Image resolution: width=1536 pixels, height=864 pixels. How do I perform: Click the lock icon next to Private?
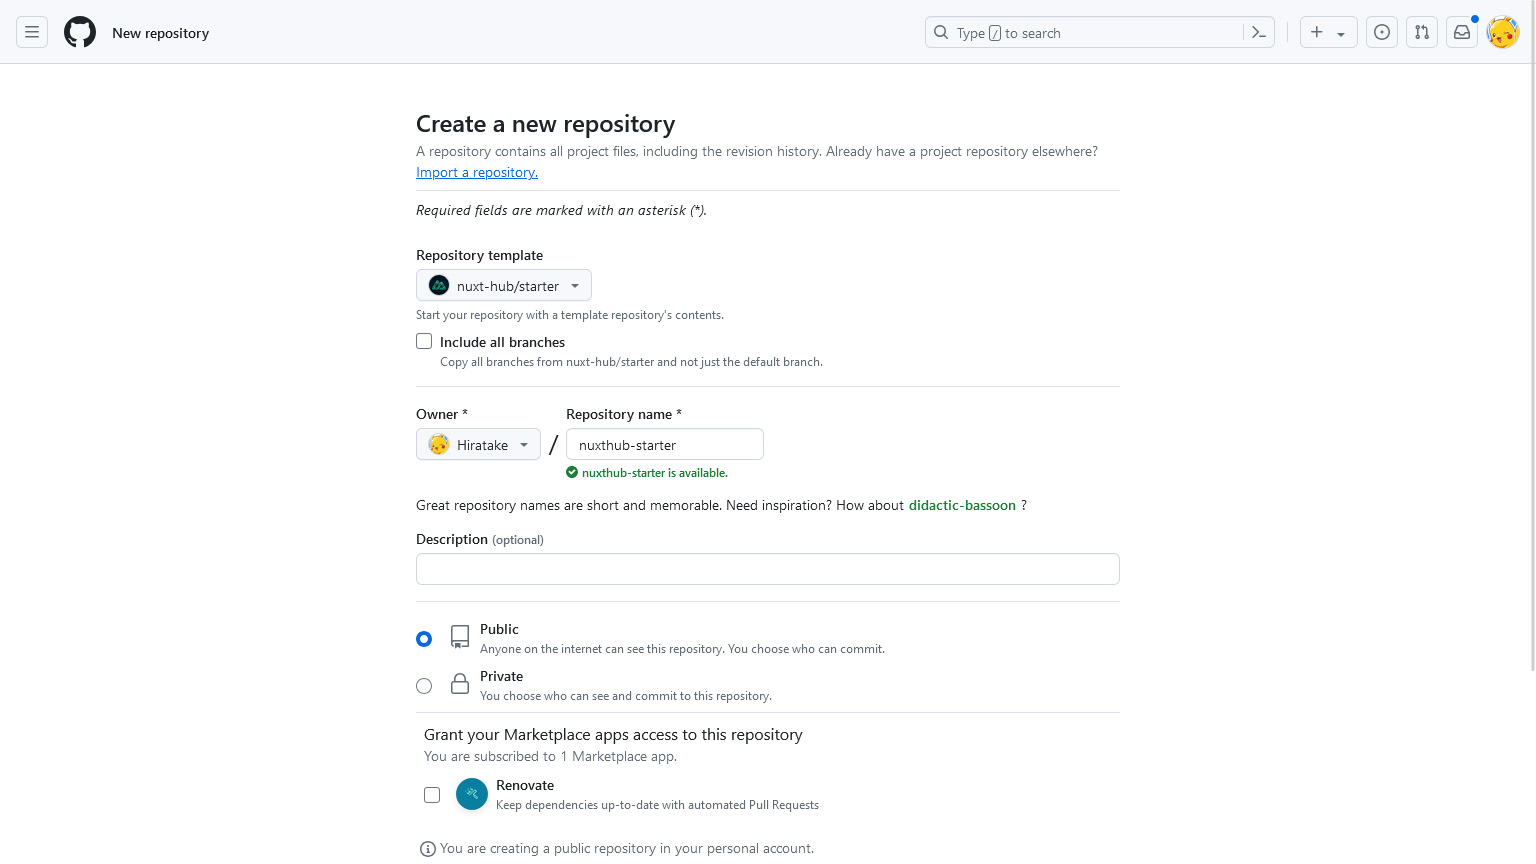460,684
